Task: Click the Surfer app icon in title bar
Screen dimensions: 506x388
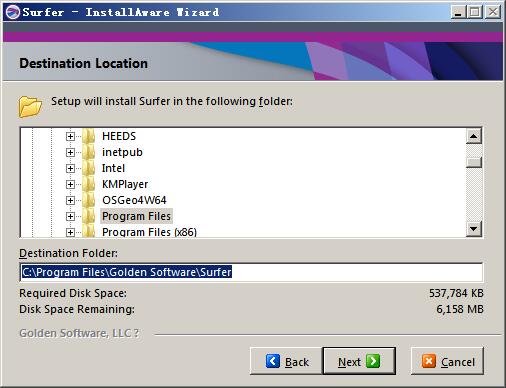Action: click(x=13, y=12)
